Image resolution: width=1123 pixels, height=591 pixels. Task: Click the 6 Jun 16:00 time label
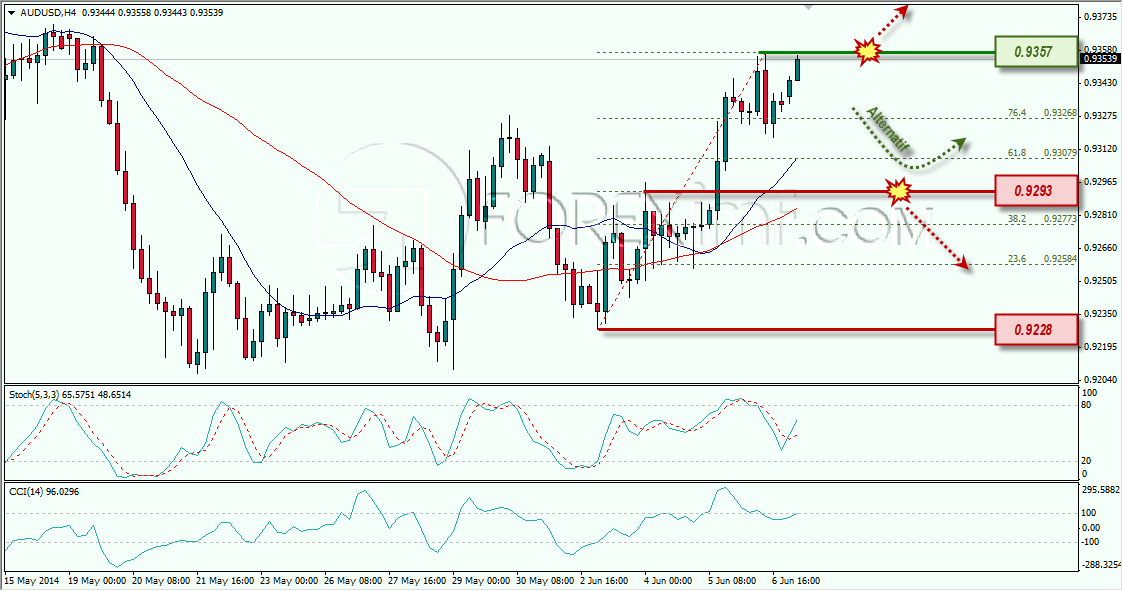point(796,580)
